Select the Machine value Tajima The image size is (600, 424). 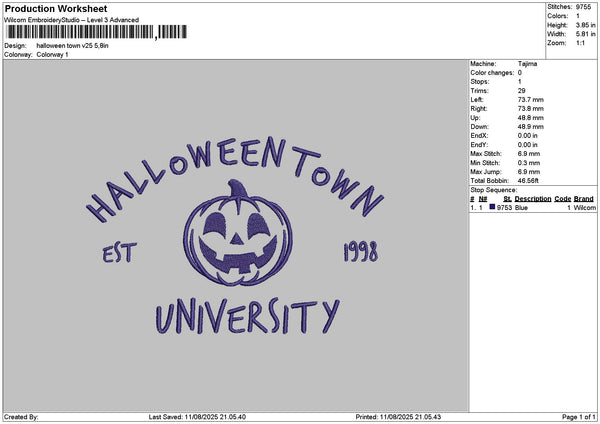pyautogui.click(x=527, y=64)
